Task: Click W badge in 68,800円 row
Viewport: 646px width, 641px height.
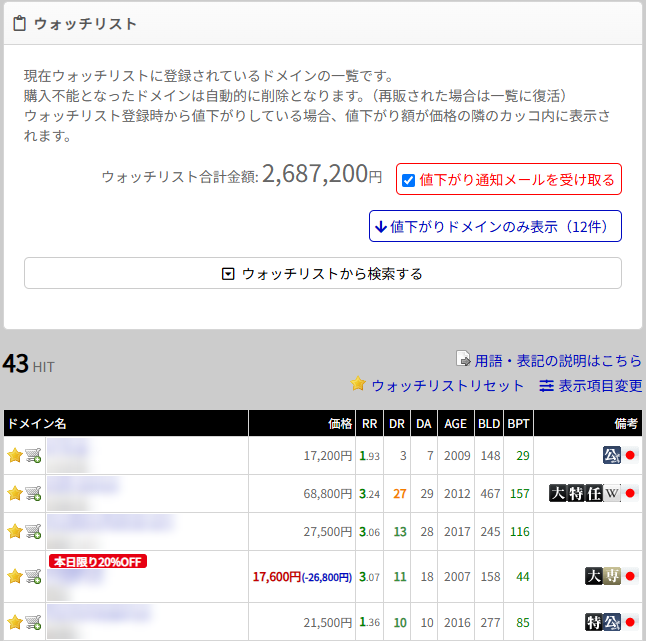Action: tap(612, 493)
